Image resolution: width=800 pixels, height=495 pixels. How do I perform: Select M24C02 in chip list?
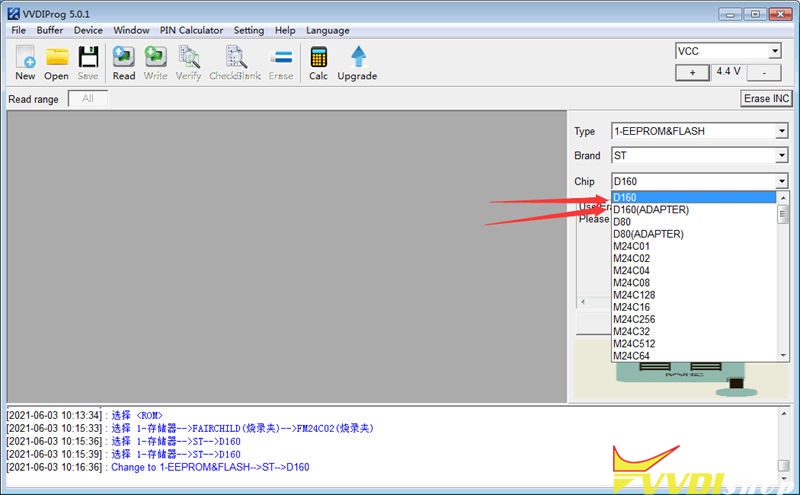pyautogui.click(x=694, y=259)
